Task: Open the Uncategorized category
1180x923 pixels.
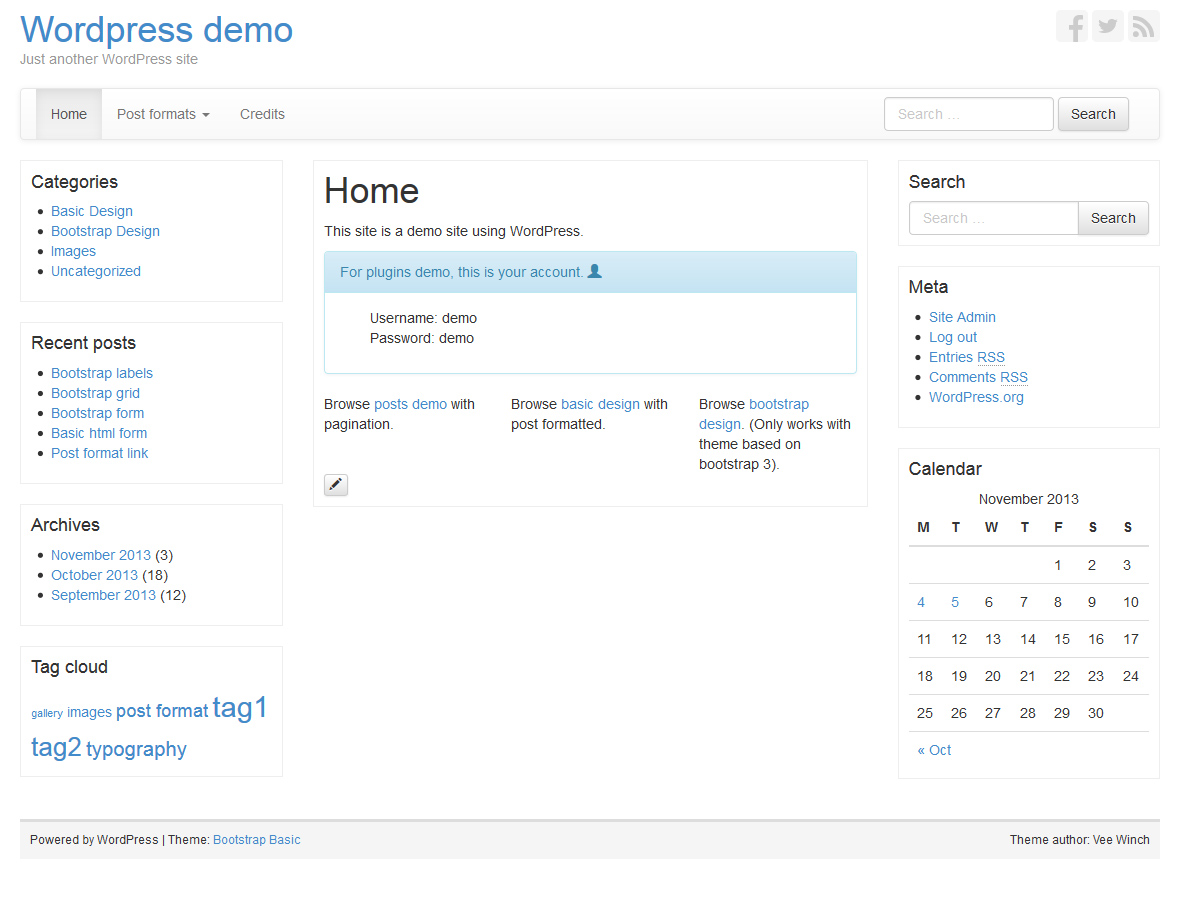Action: 96,271
